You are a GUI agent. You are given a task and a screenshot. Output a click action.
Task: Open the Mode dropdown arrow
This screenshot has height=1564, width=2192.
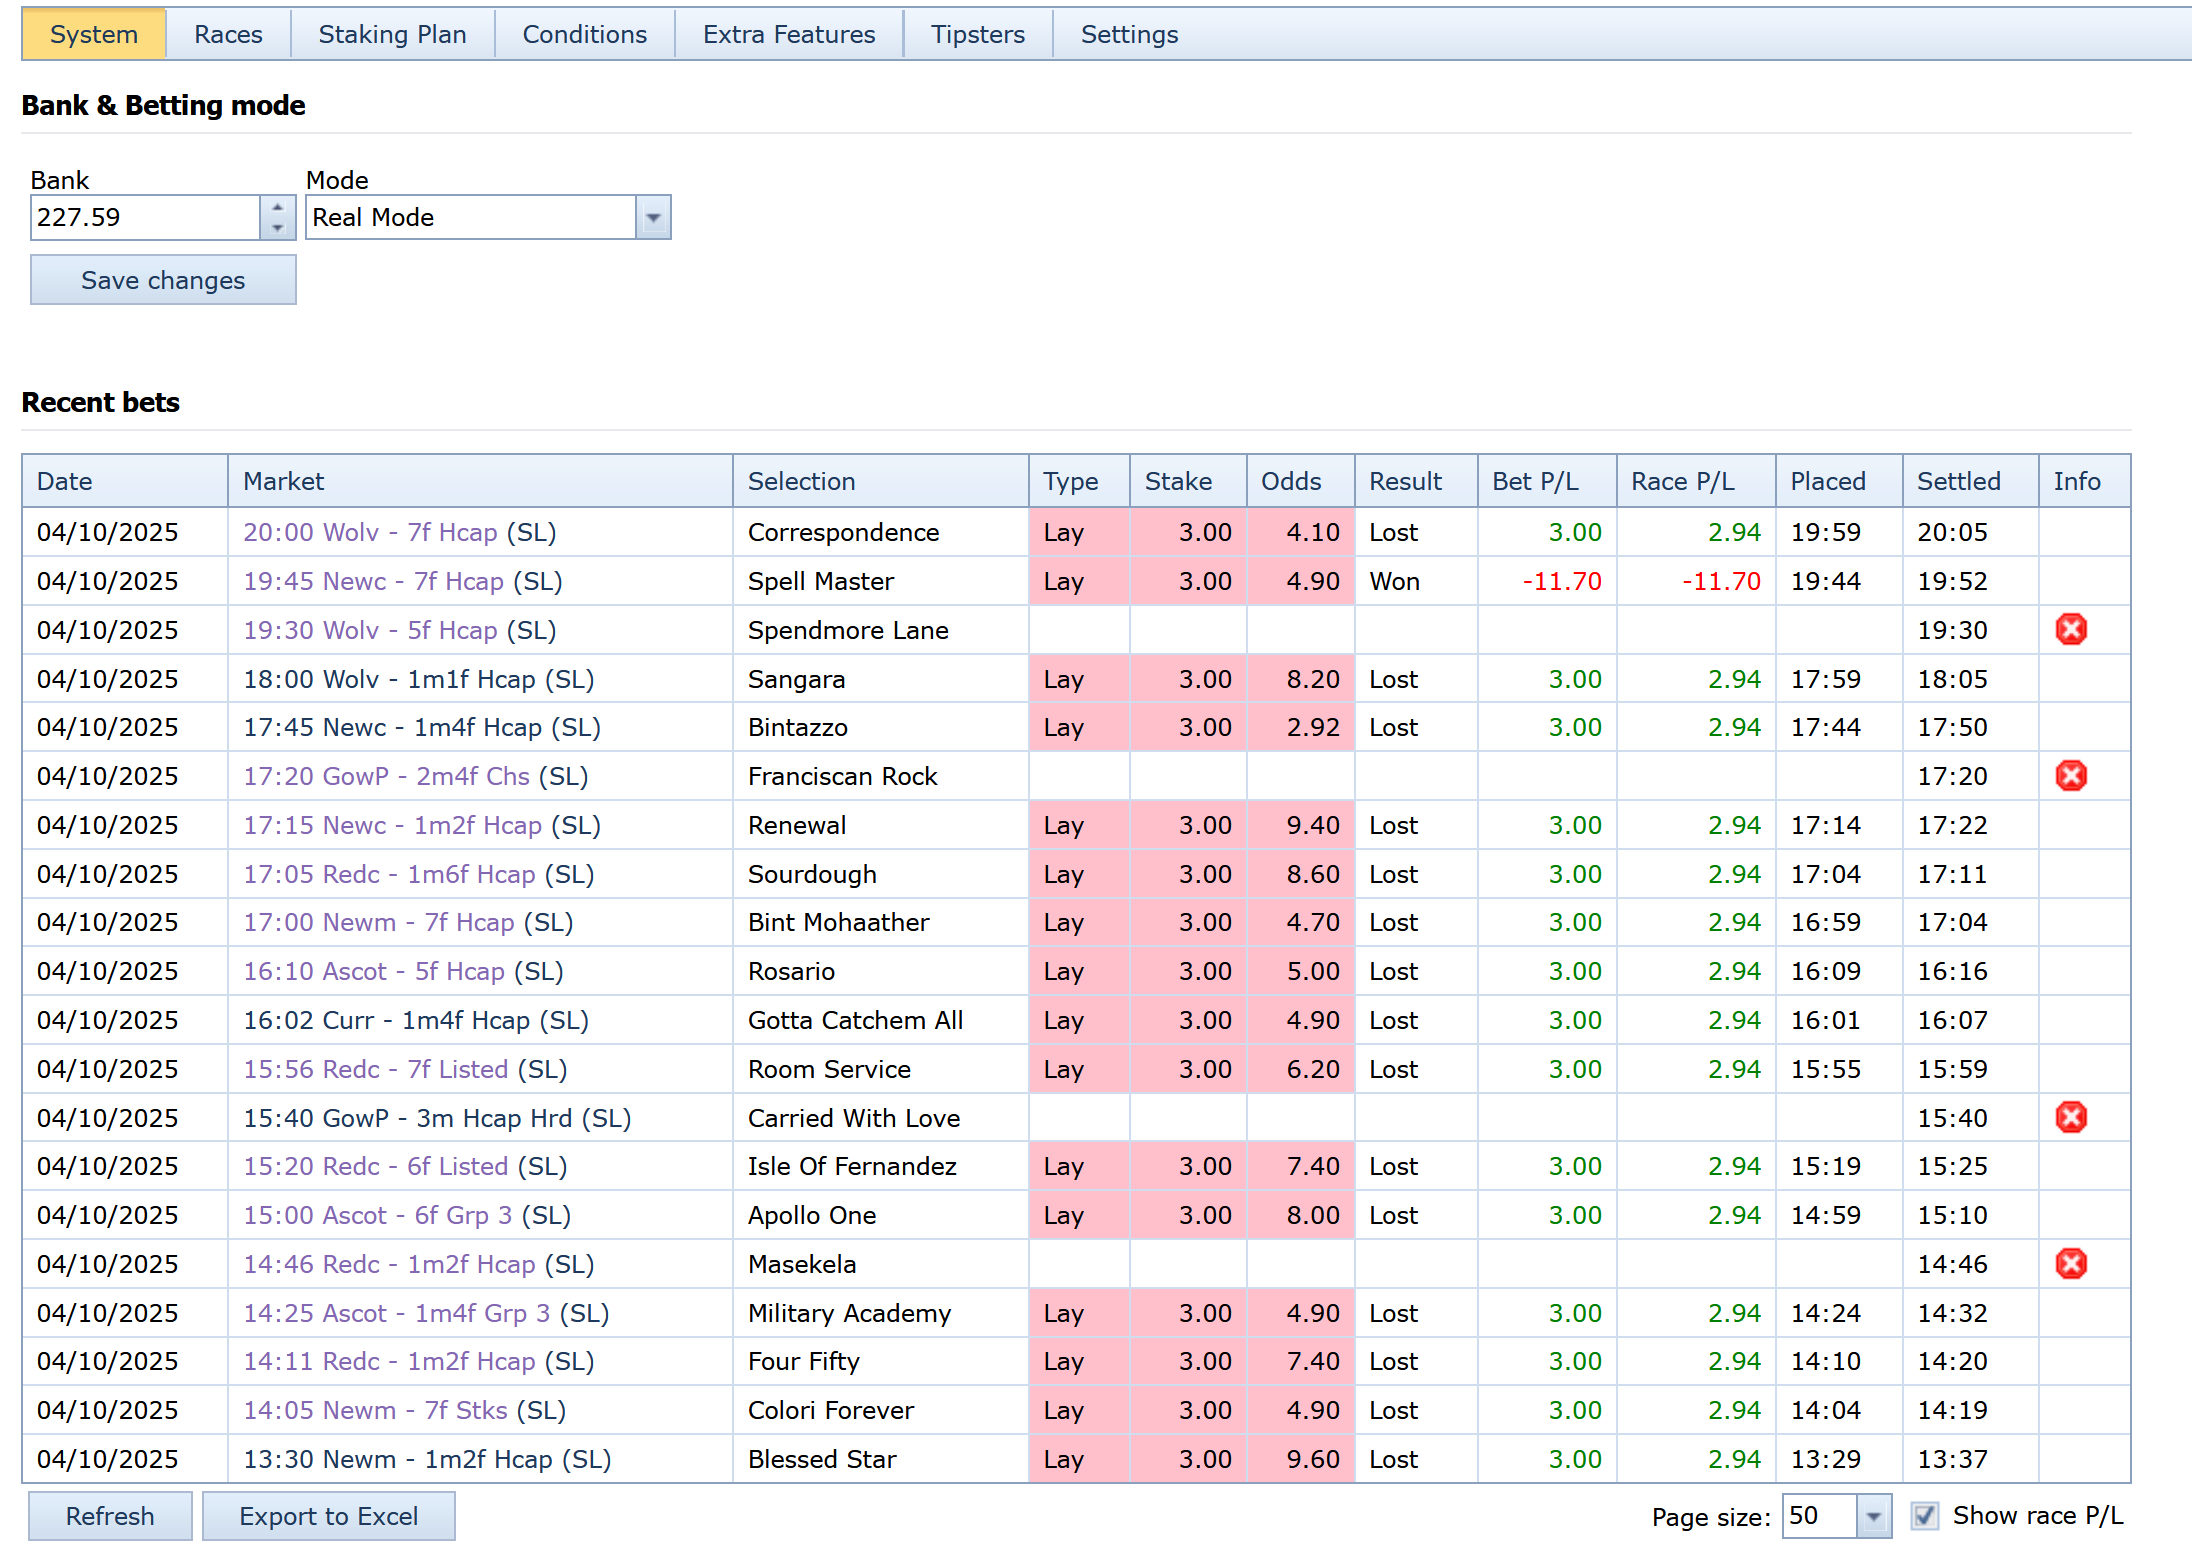coord(653,217)
